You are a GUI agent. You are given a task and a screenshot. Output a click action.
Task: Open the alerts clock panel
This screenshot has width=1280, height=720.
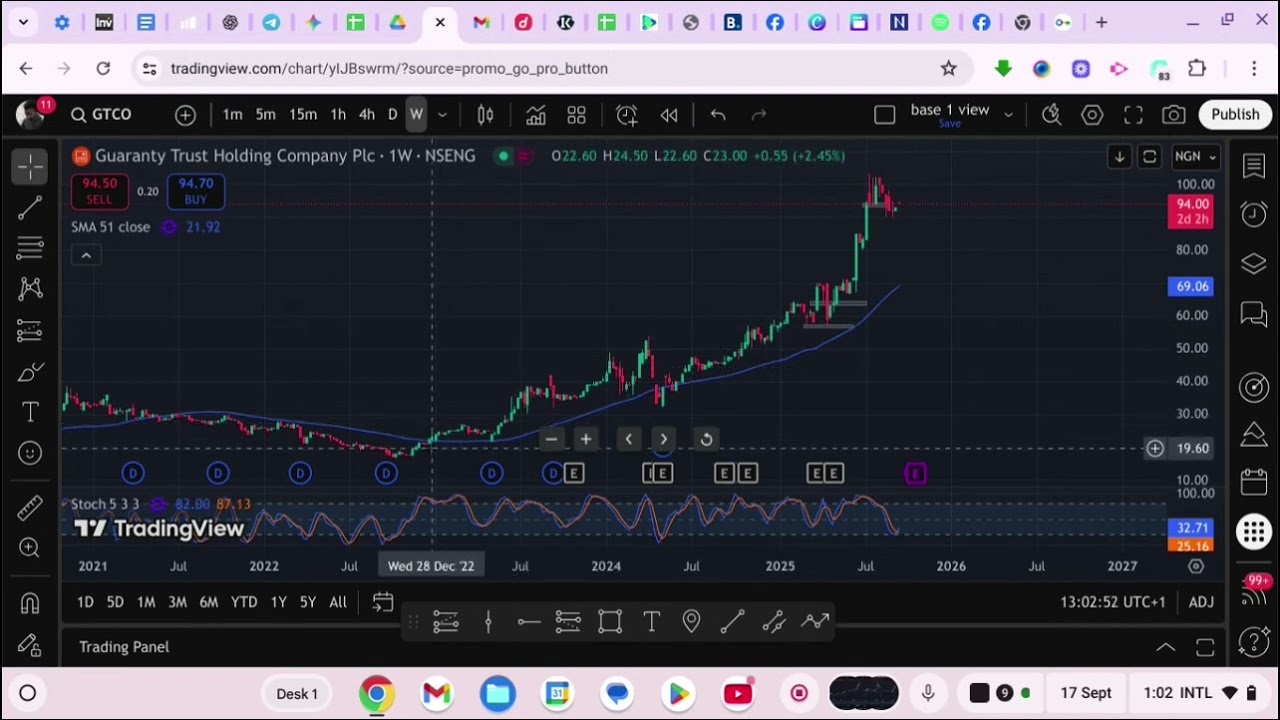[1254, 214]
